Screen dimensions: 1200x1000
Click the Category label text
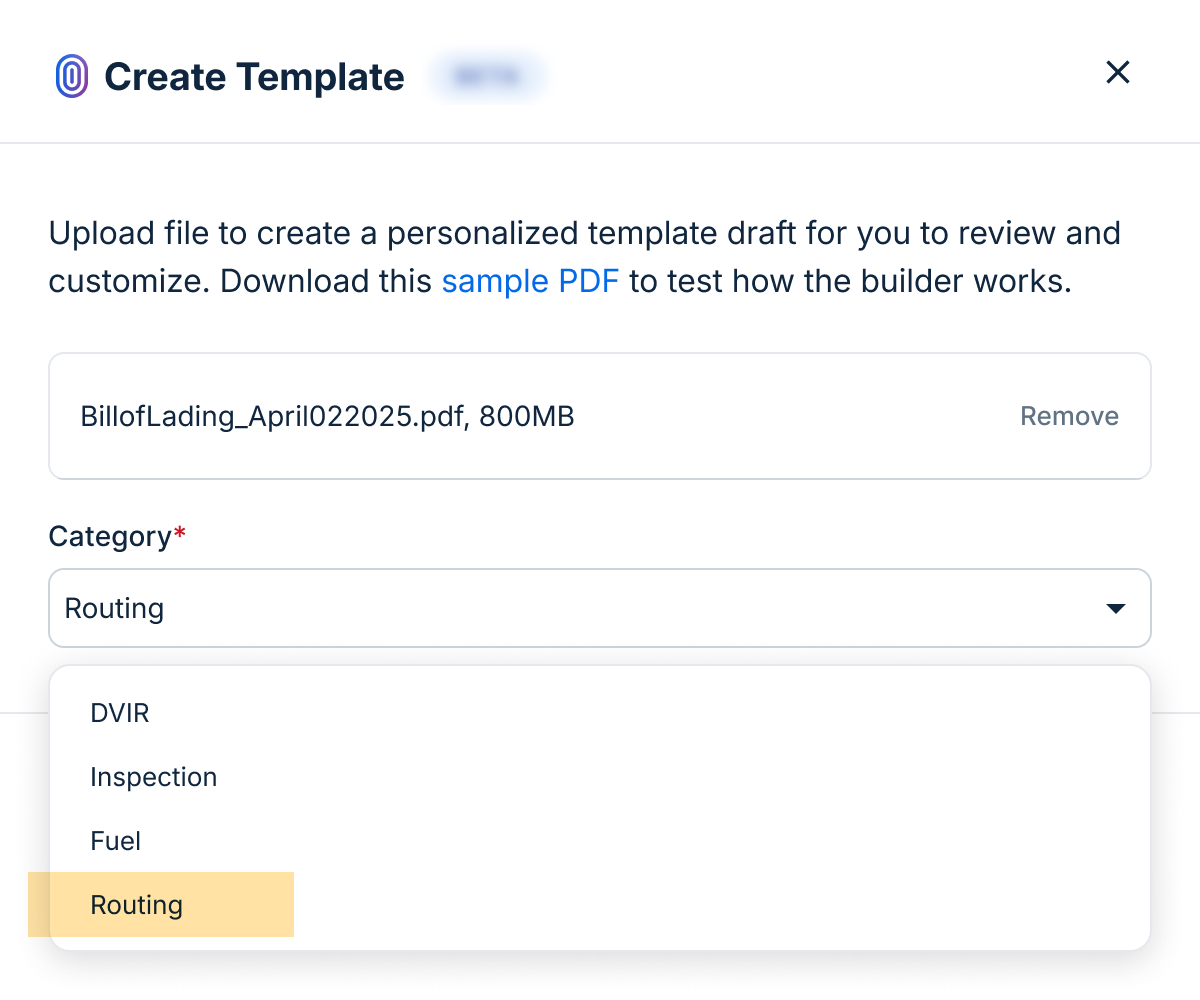tap(109, 536)
